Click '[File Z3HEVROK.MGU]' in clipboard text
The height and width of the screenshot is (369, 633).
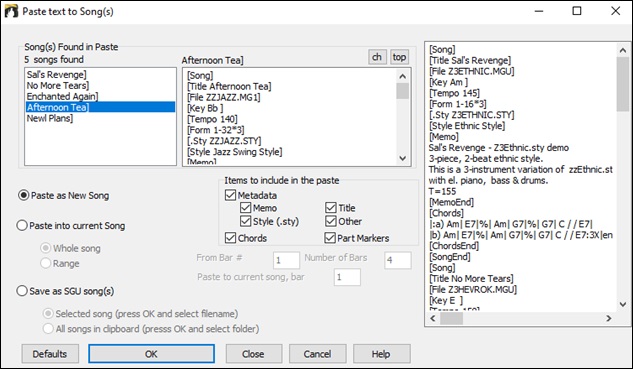[x=473, y=289]
